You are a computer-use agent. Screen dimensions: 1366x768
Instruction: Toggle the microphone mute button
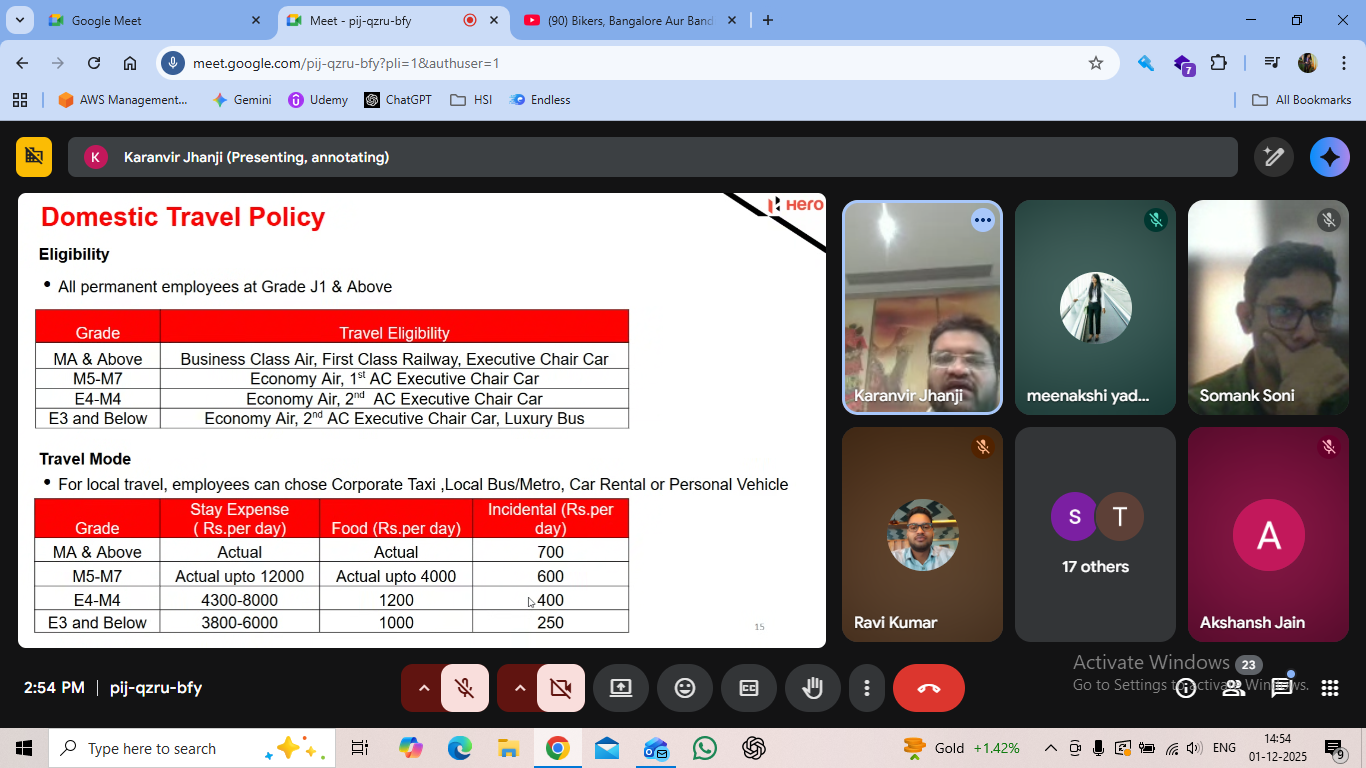[x=464, y=688]
